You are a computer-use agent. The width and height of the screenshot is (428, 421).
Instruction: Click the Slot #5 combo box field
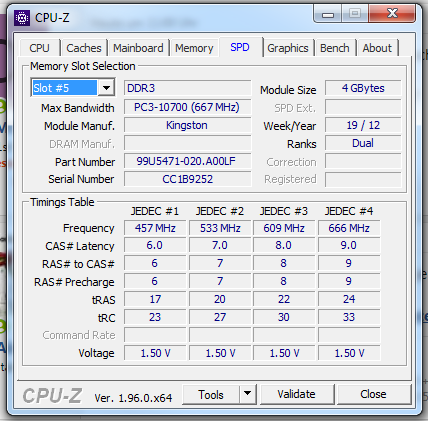pos(73,87)
